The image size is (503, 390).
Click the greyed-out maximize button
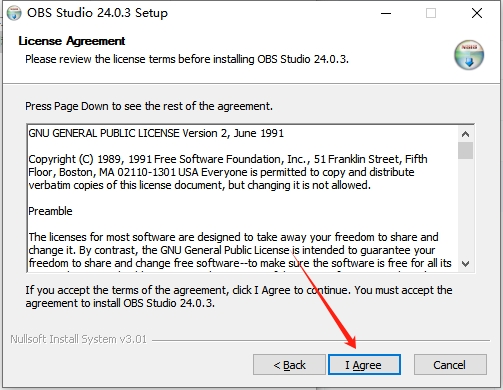[431, 13]
